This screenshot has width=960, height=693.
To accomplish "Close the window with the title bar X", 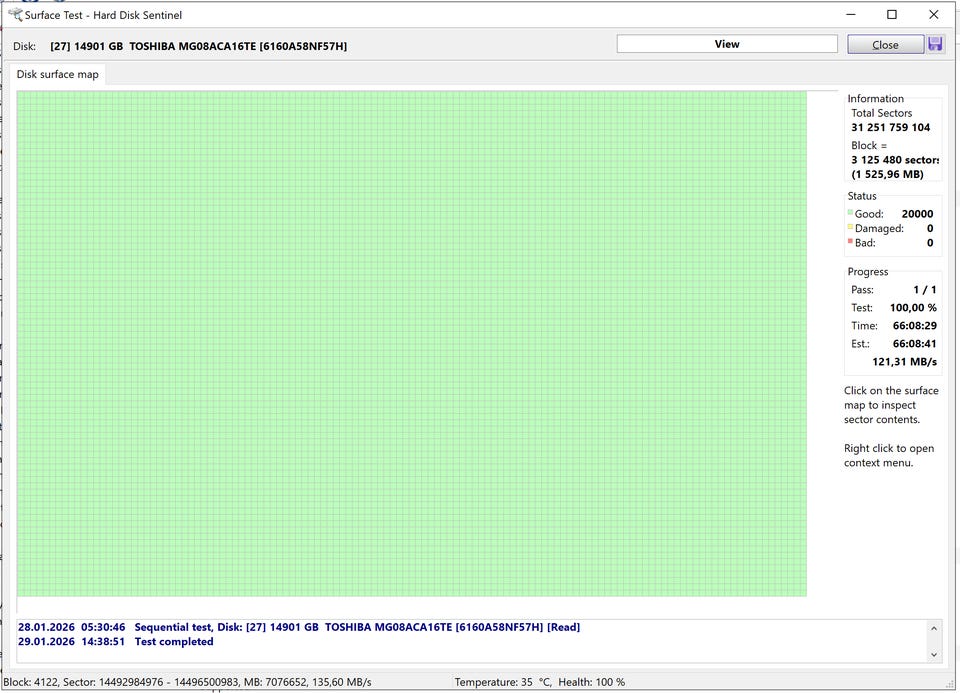I will [934, 15].
